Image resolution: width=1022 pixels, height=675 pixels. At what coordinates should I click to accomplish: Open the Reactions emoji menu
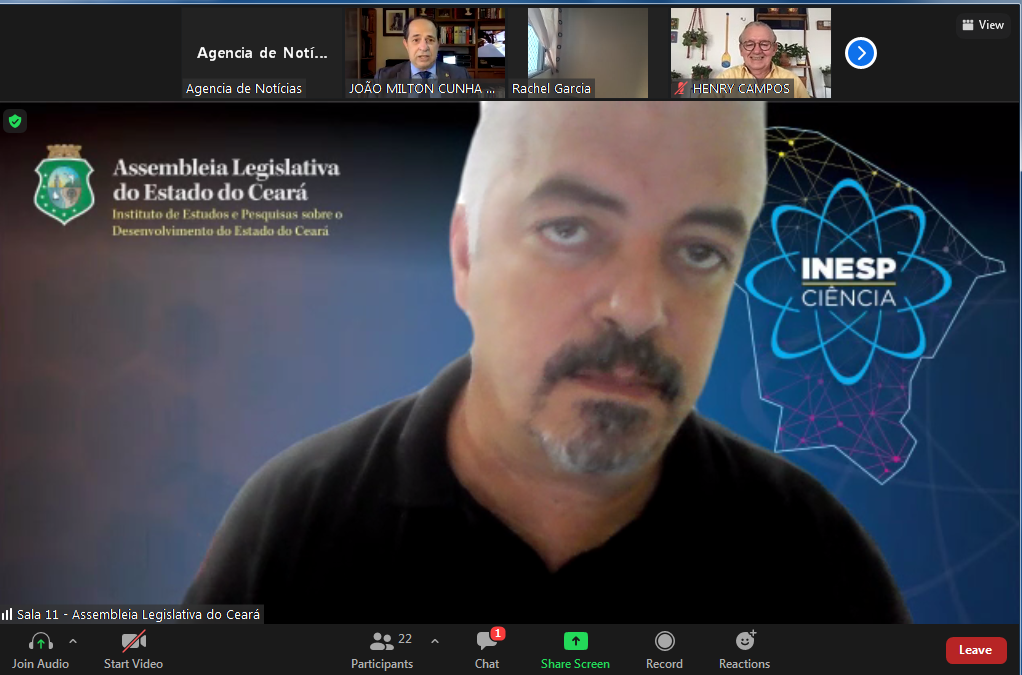744,641
